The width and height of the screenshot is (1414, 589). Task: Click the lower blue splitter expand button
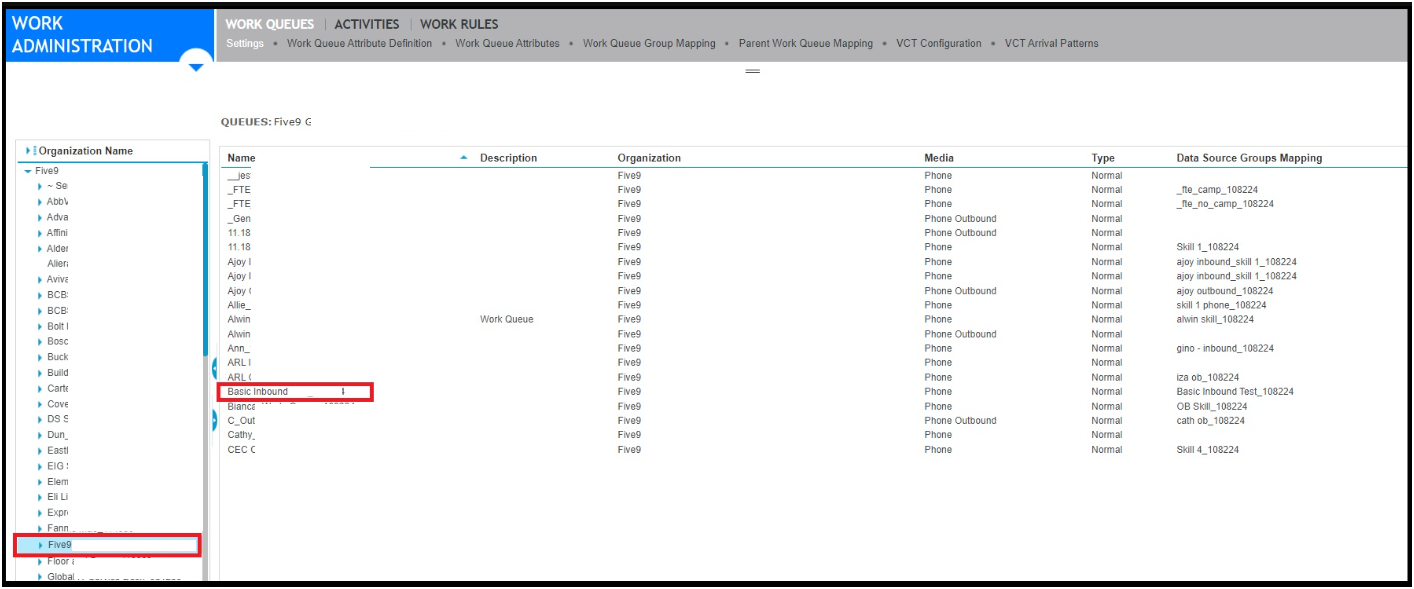[214, 420]
